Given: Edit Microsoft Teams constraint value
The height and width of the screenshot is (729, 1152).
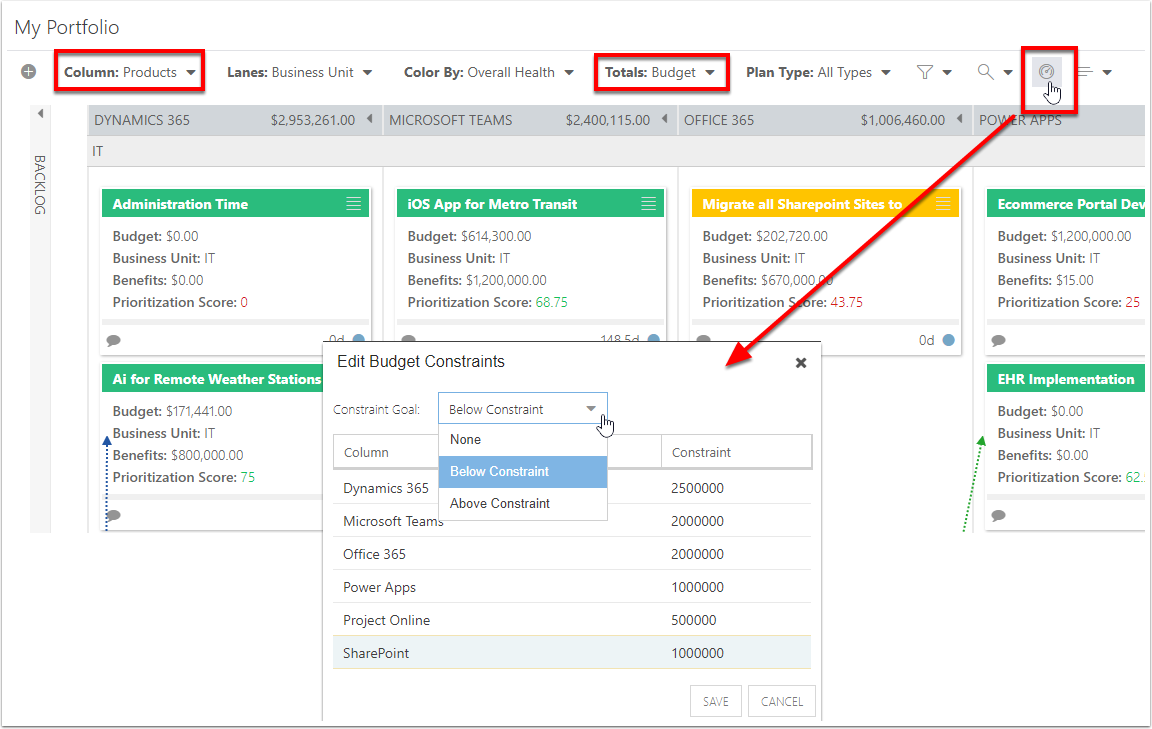Looking at the screenshot, I should (697, 521).
